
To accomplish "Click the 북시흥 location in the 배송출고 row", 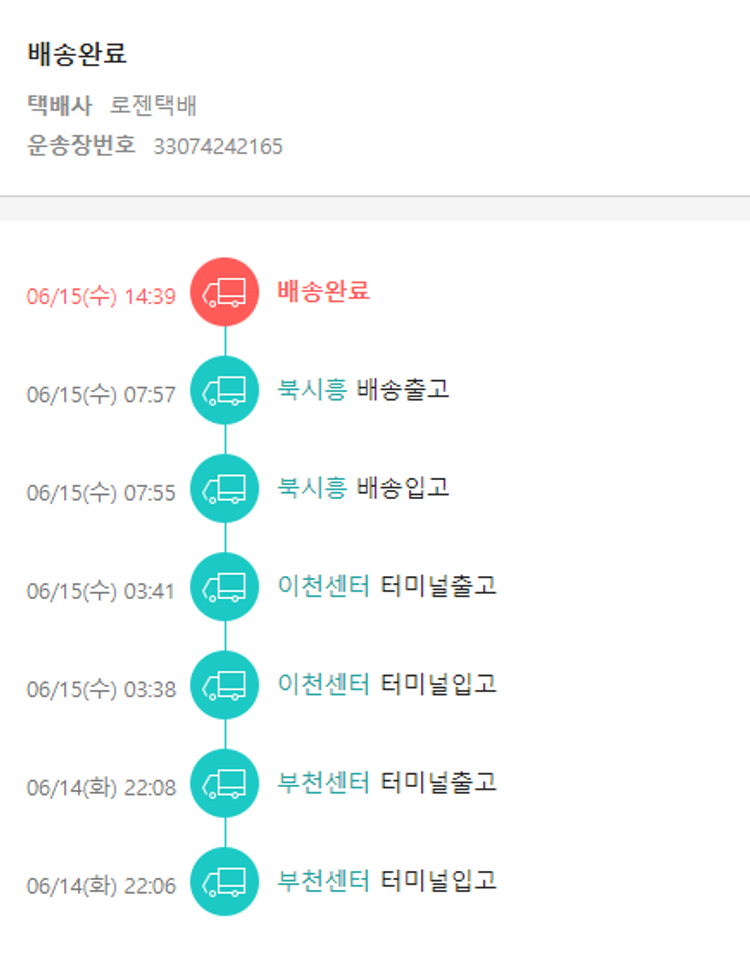I will point(312,389).
